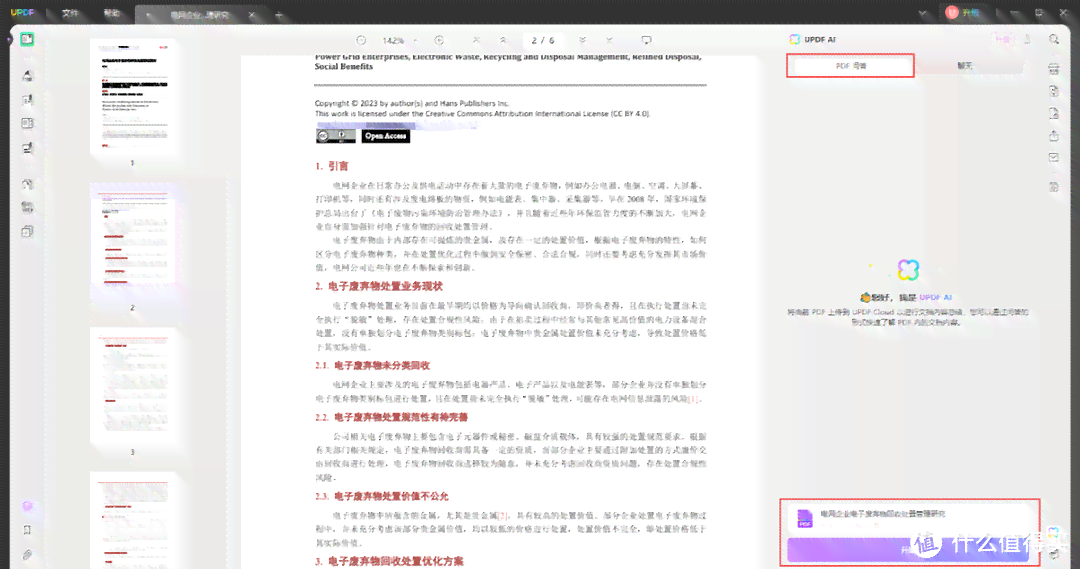Image resolution: width=1080 pixels, height=569 pixels.
Task: Open the email send icon in right sidebar
Action: [1054, 158]
